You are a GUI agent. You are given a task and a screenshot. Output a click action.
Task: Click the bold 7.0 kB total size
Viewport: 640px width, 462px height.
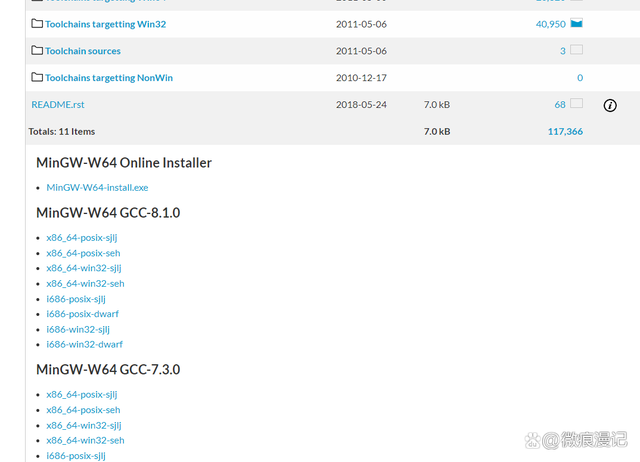pos(437,131)
